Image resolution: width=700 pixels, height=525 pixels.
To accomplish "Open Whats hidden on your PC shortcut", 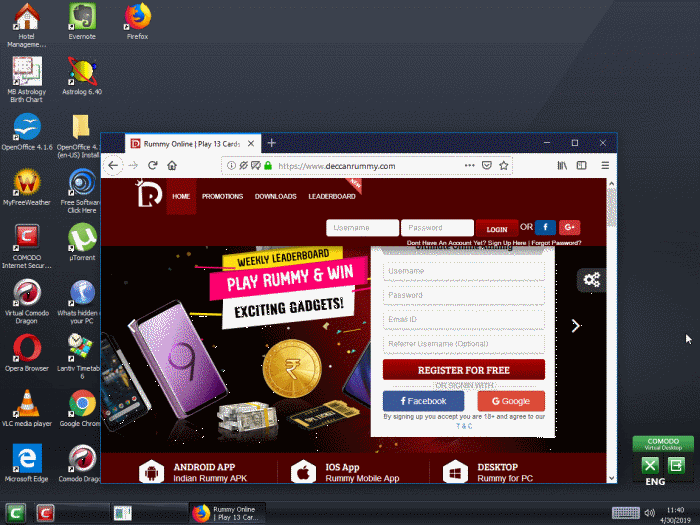I will pos(78,302).
